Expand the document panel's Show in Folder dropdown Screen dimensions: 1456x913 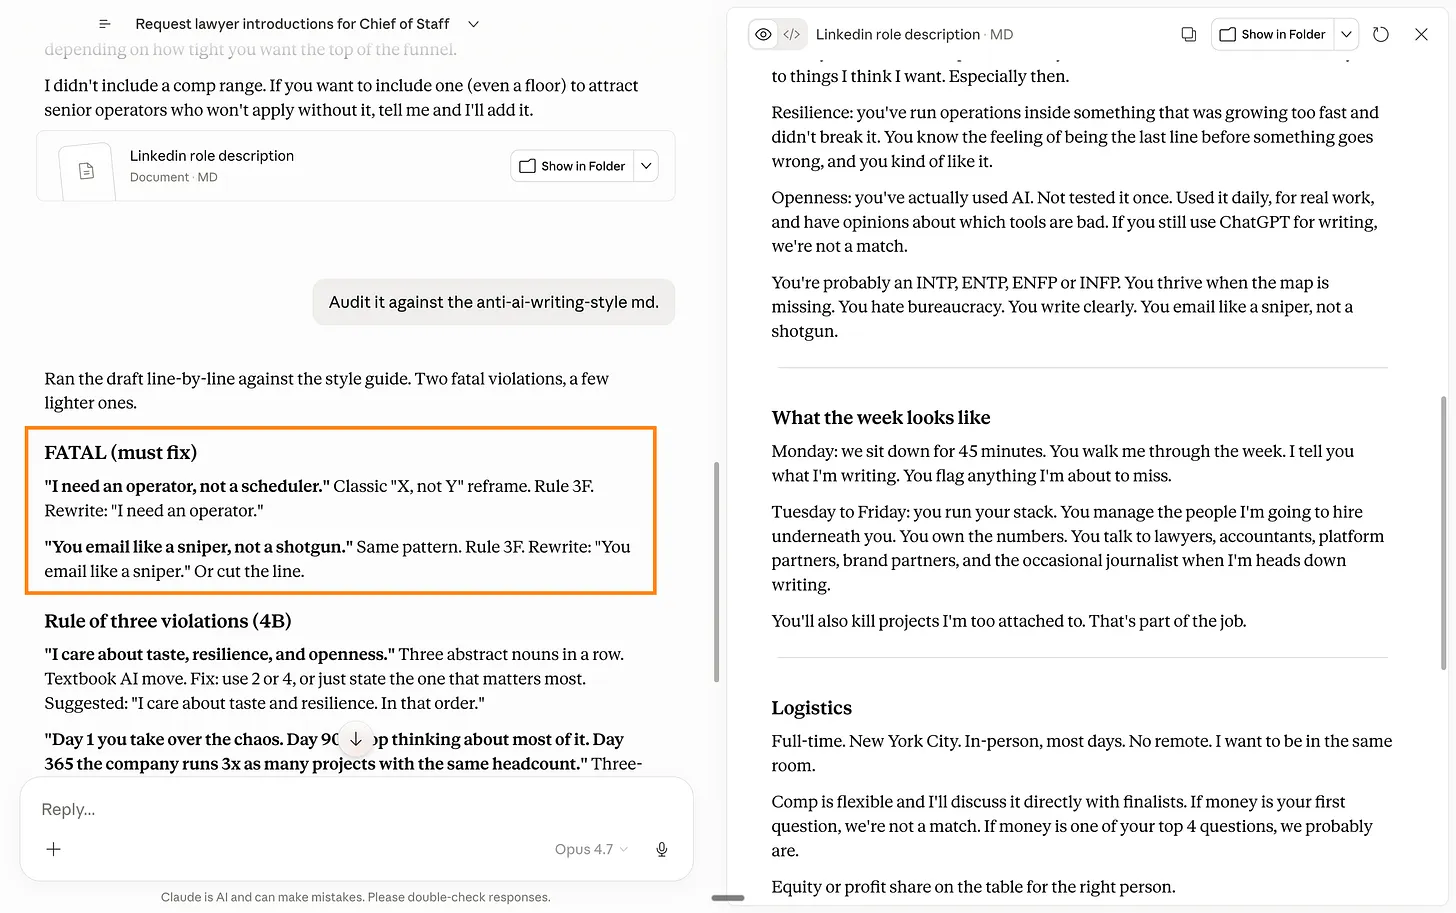[x=1347, y=34]
